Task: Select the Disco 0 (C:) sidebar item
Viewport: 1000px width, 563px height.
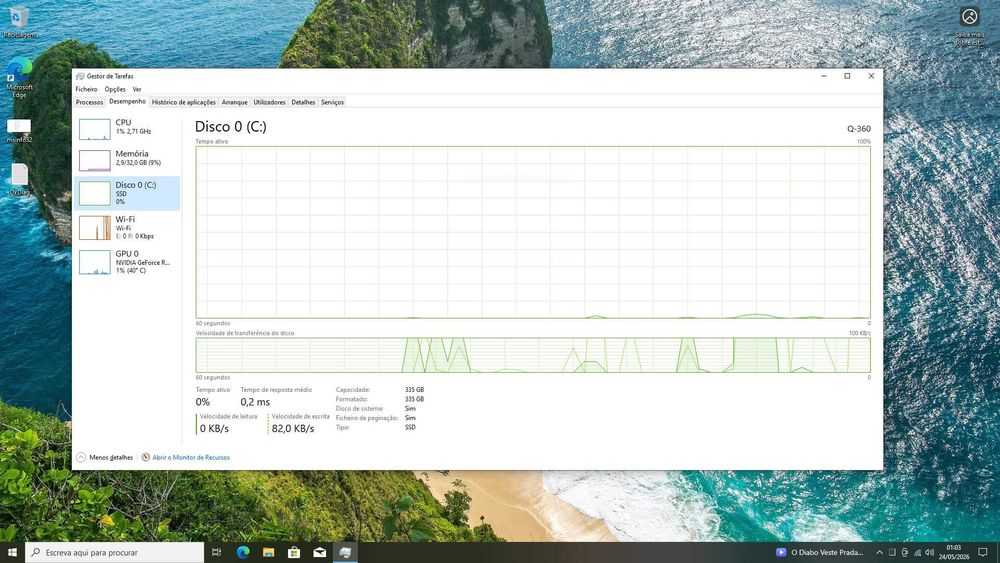Action: click(128, 193)
